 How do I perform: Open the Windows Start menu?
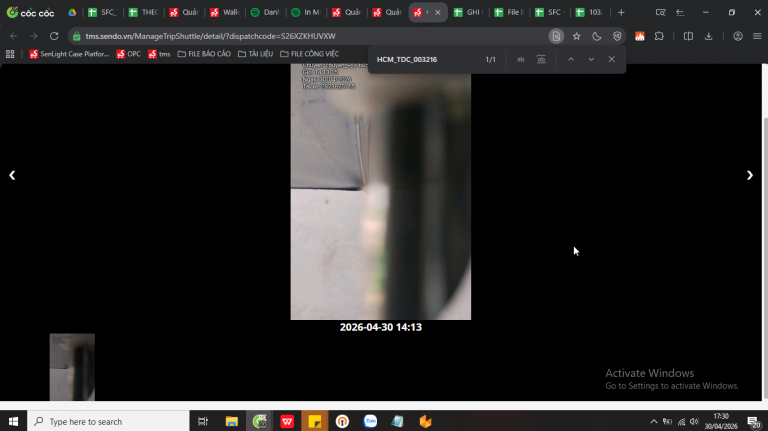13,421
